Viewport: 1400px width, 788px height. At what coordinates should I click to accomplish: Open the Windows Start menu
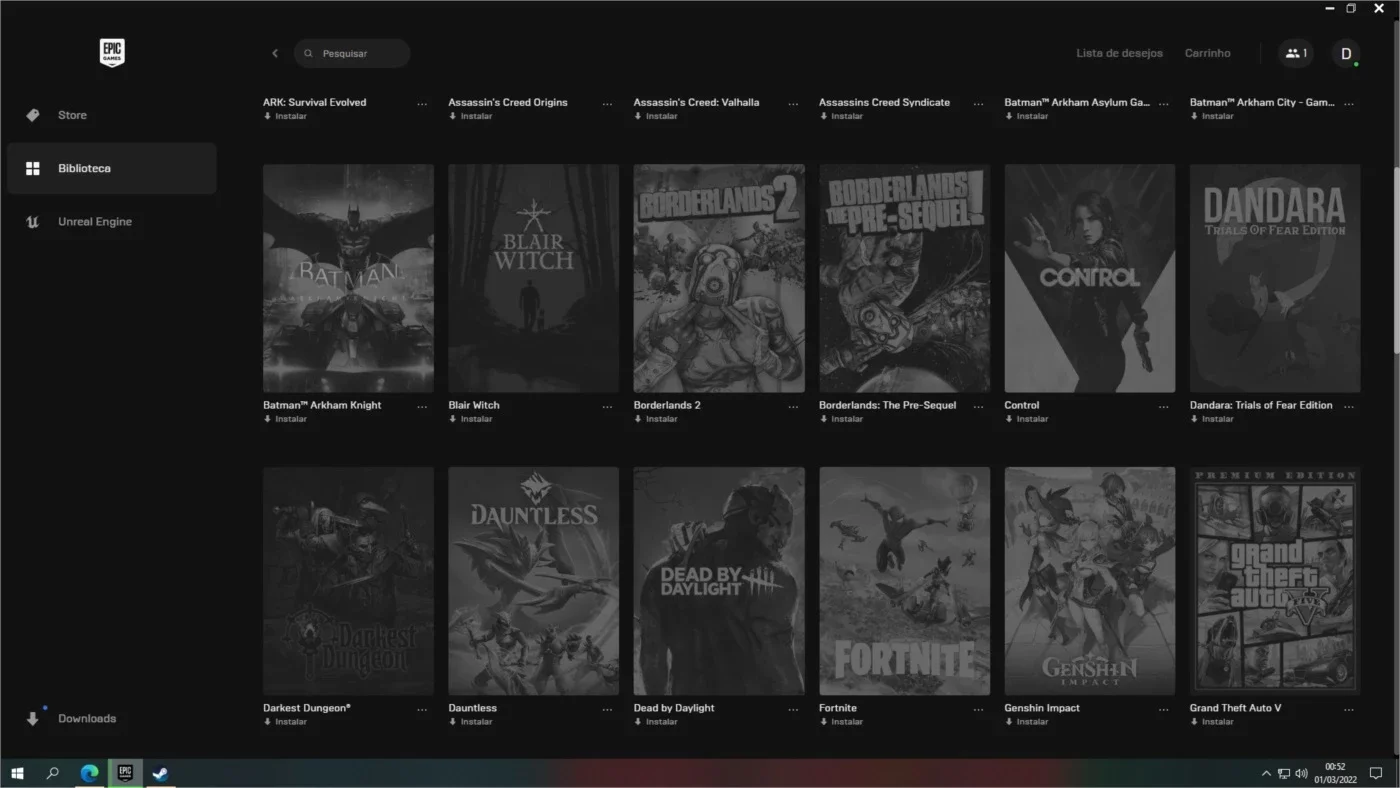[17, 773]
